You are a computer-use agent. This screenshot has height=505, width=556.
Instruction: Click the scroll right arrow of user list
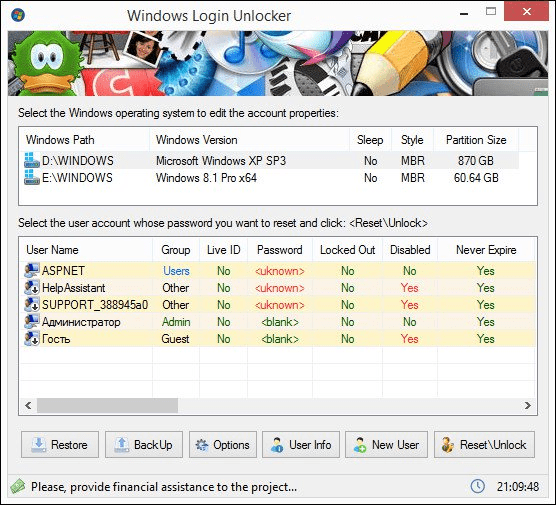point(528,405)
